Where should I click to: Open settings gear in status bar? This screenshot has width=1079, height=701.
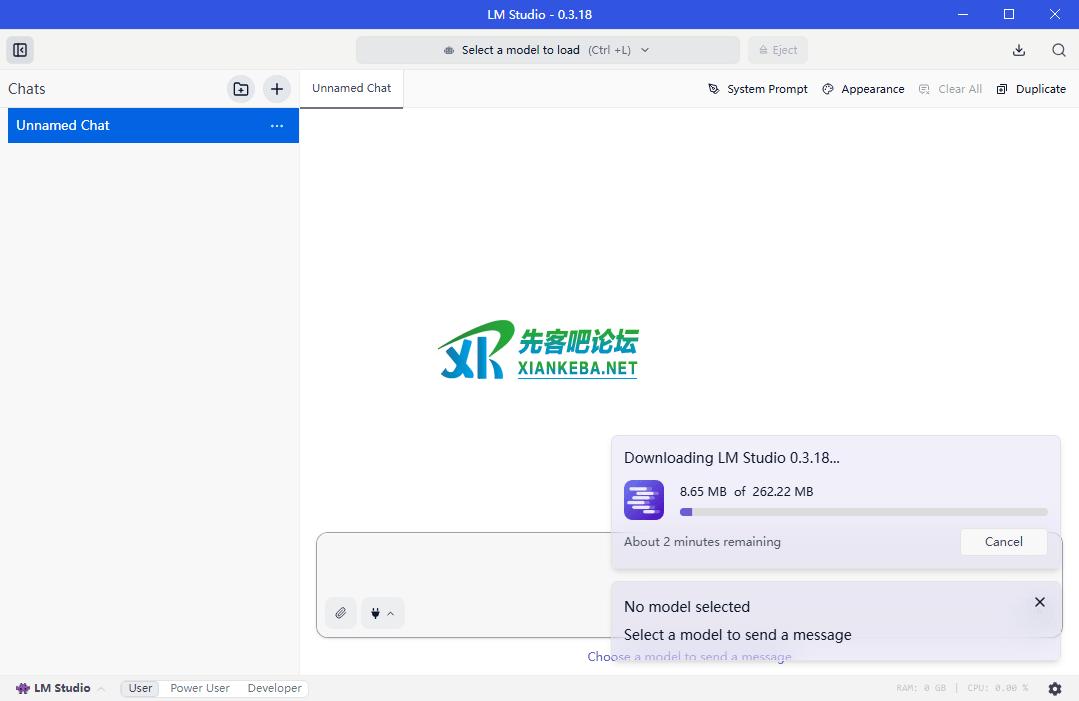coord(1055,688)
